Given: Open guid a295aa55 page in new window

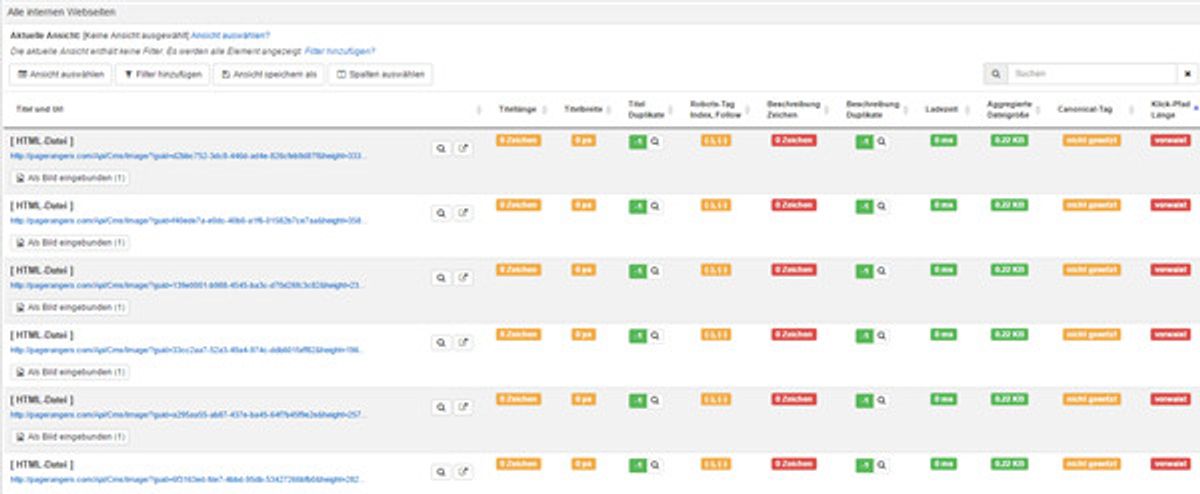Looking at the screenshot, I should [x=464, y=407].
